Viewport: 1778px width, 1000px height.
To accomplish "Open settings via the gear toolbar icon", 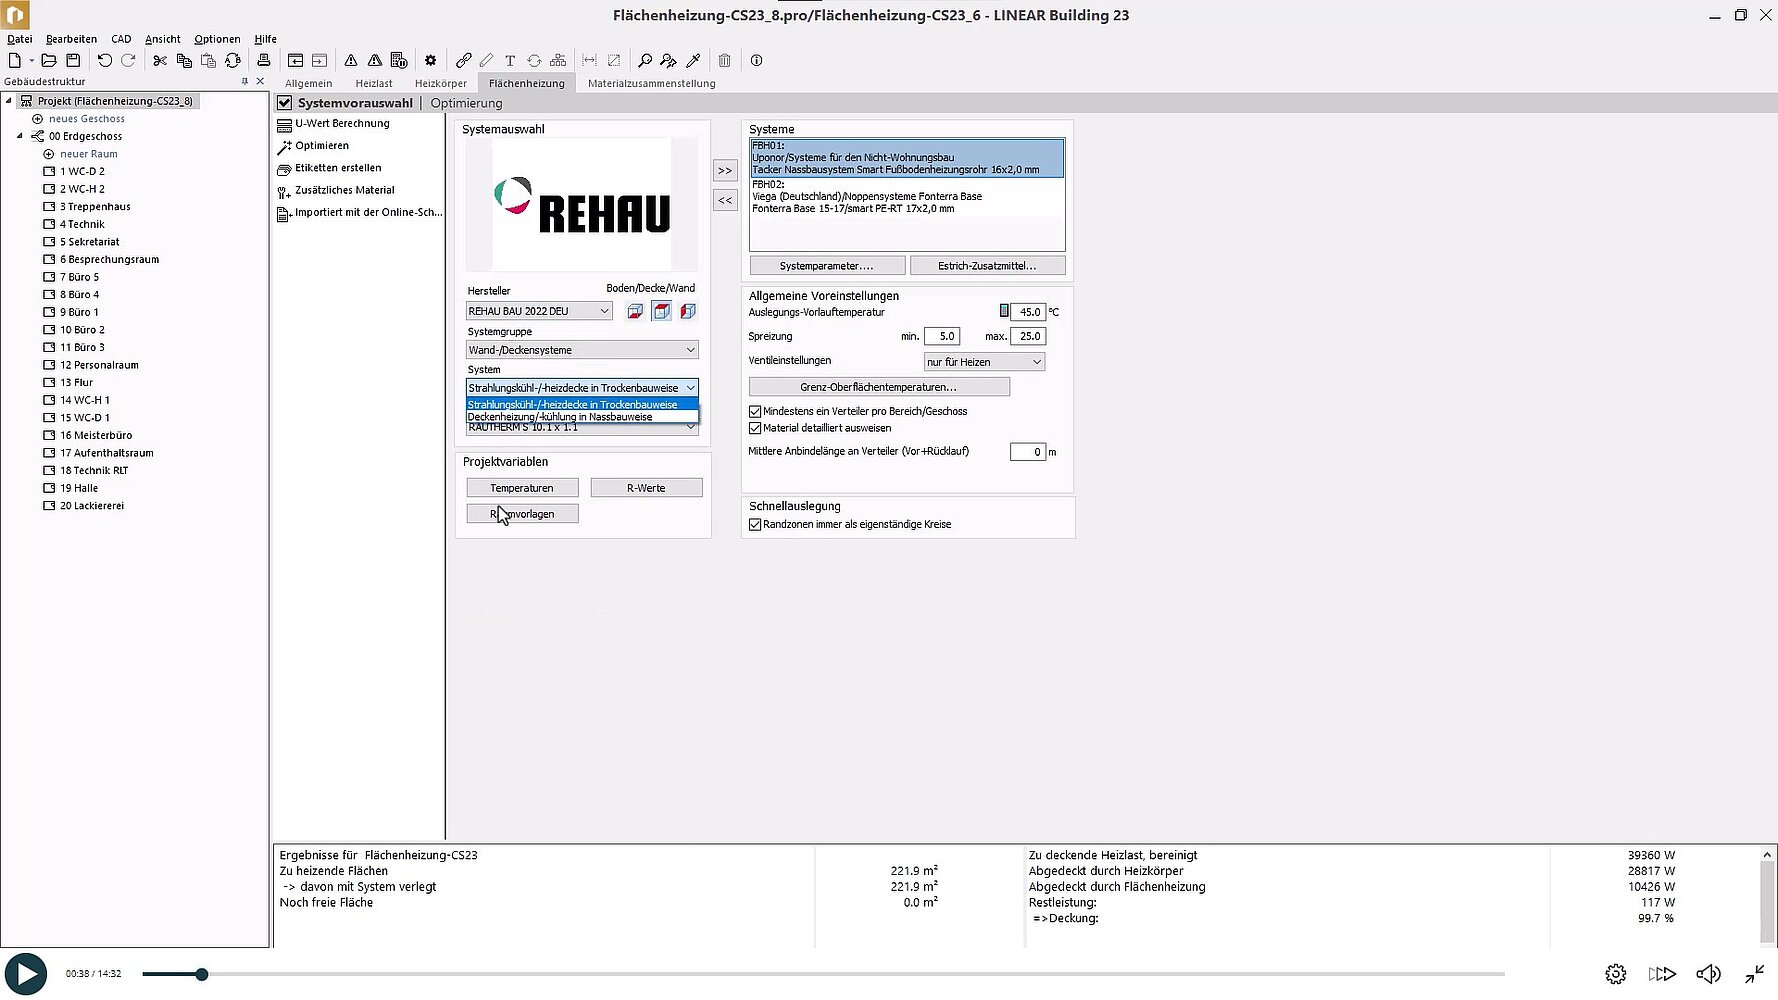I will pyautogui.click(x=431, y=60).
